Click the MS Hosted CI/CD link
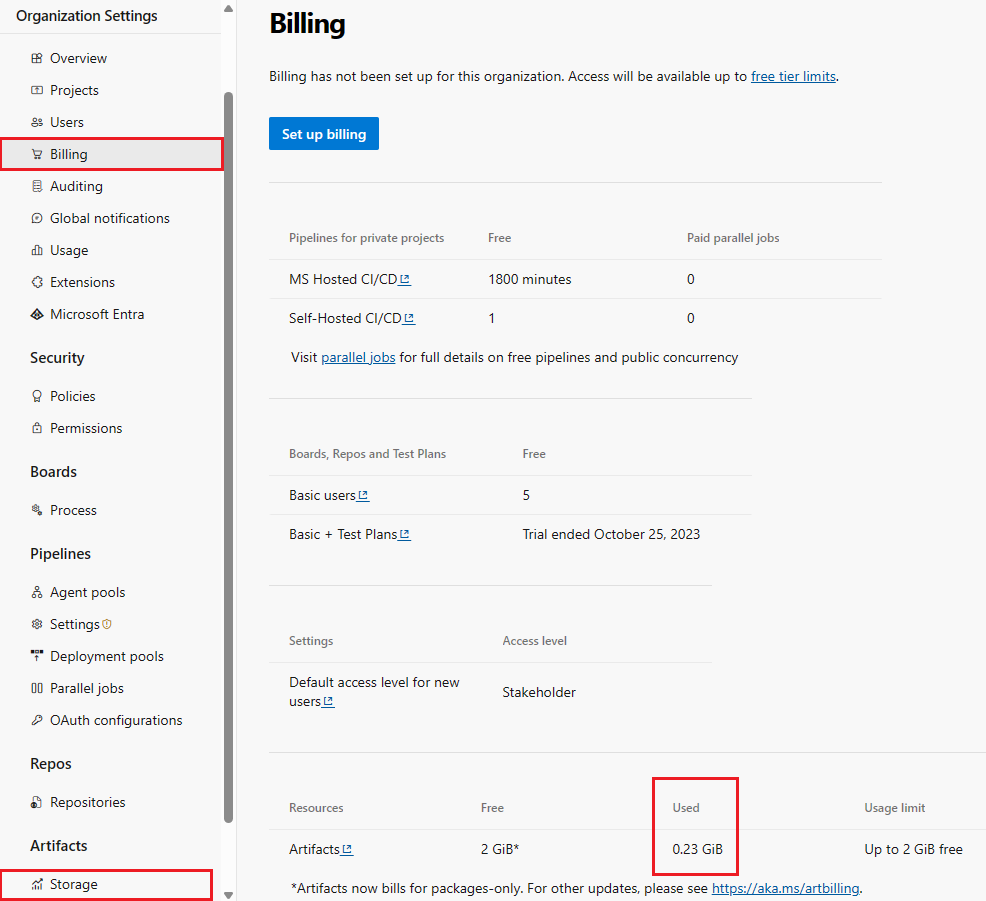Screen dimensions: 986x901 350,280
